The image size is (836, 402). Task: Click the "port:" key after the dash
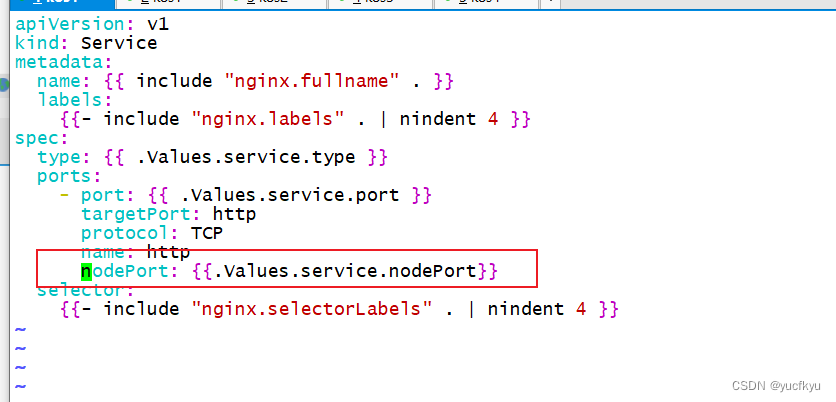click(x=108, y=195)
